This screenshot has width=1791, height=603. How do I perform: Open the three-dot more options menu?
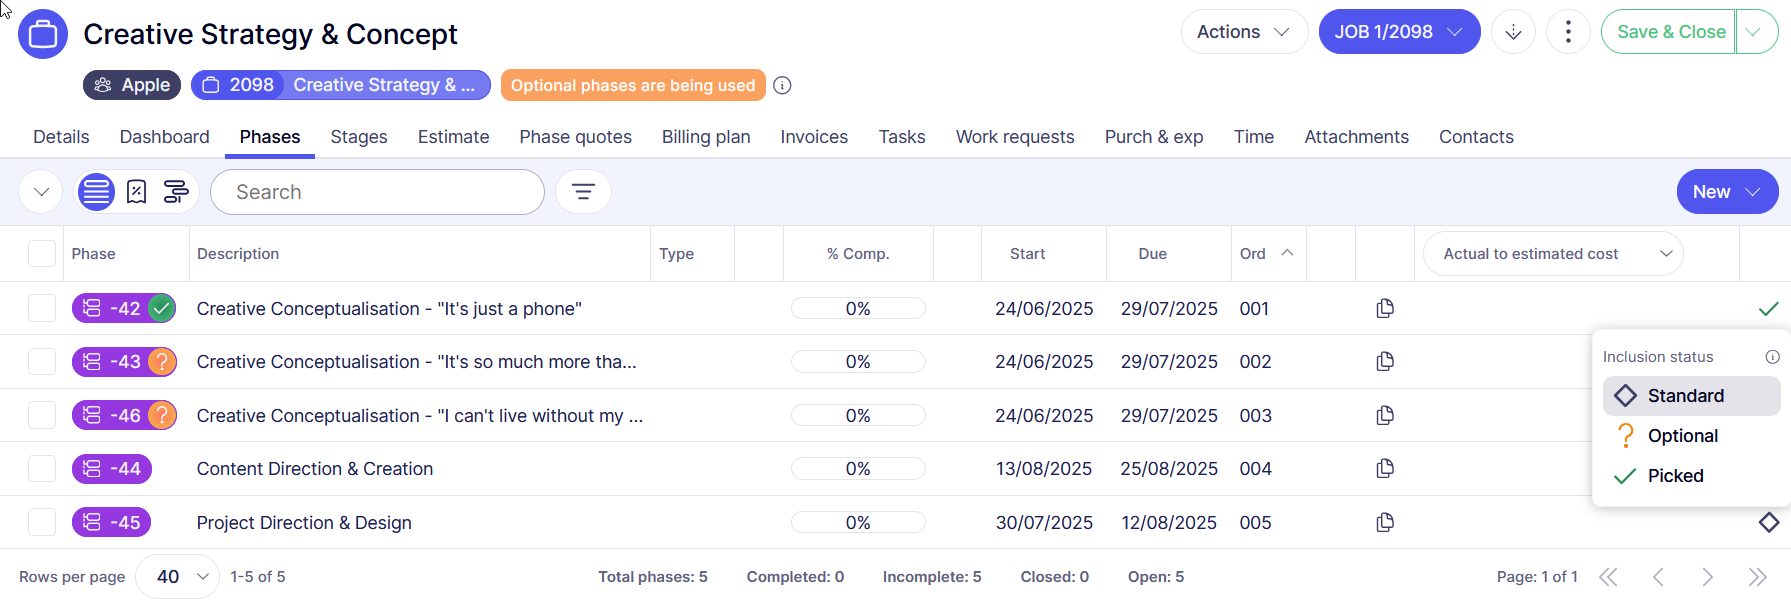(x=1567, y=32)
